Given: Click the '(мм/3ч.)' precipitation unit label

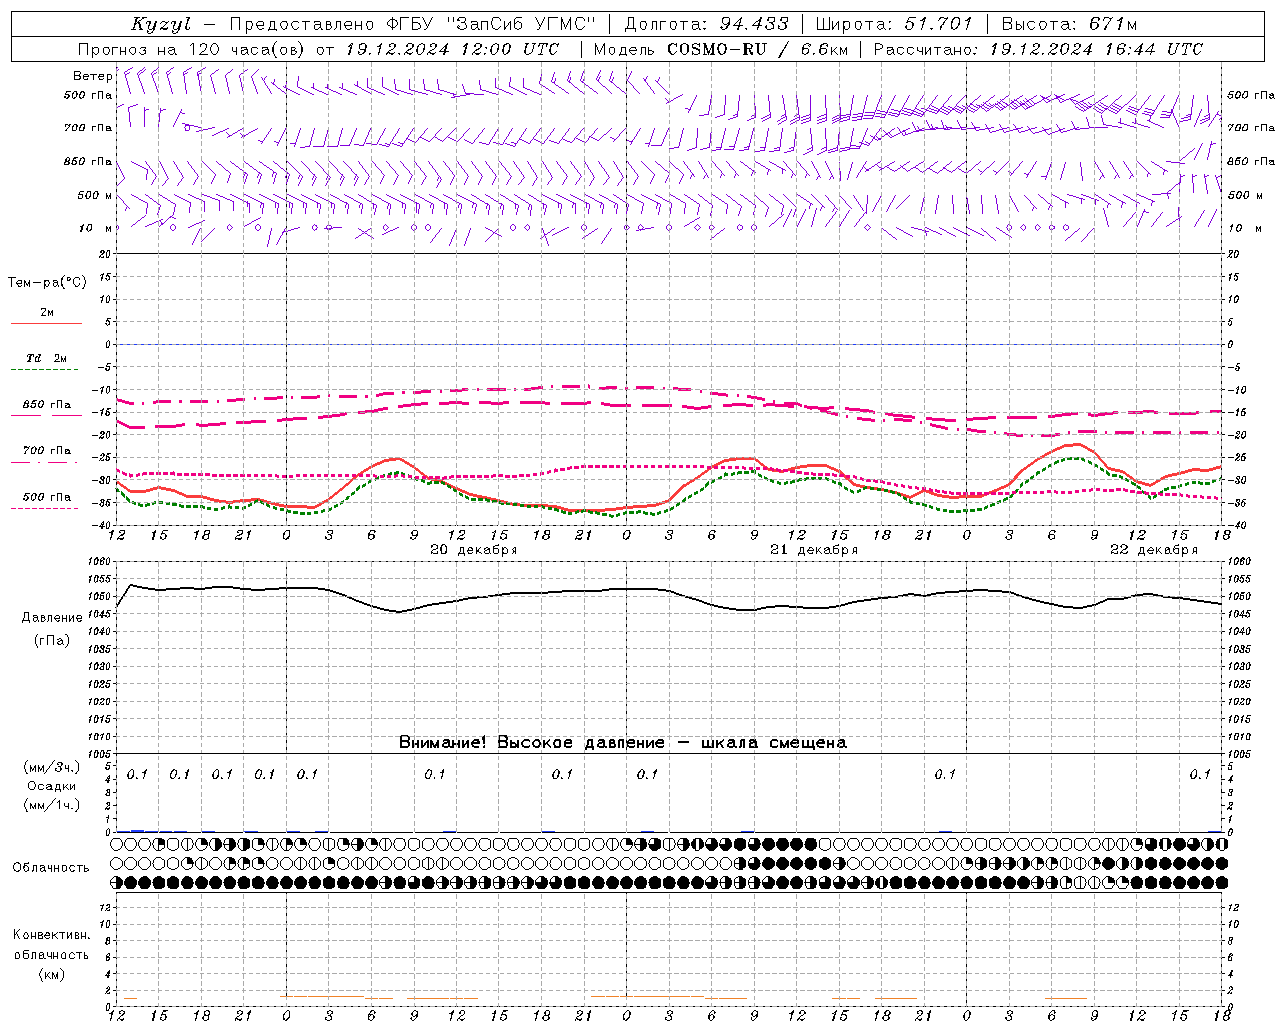Looking at the screenshot, I should pos(52,767).
